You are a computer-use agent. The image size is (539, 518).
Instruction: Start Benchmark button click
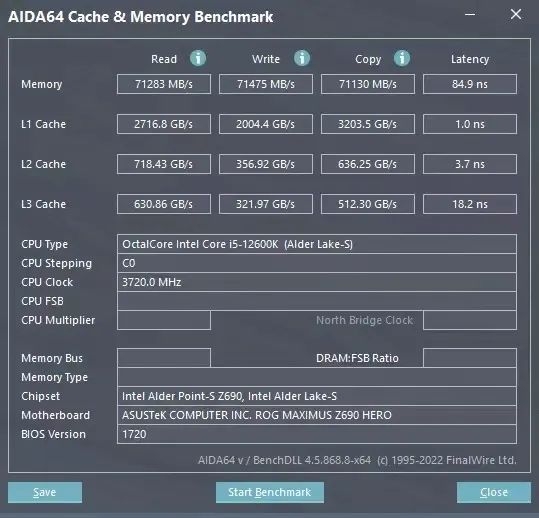(x=270, y=492)
